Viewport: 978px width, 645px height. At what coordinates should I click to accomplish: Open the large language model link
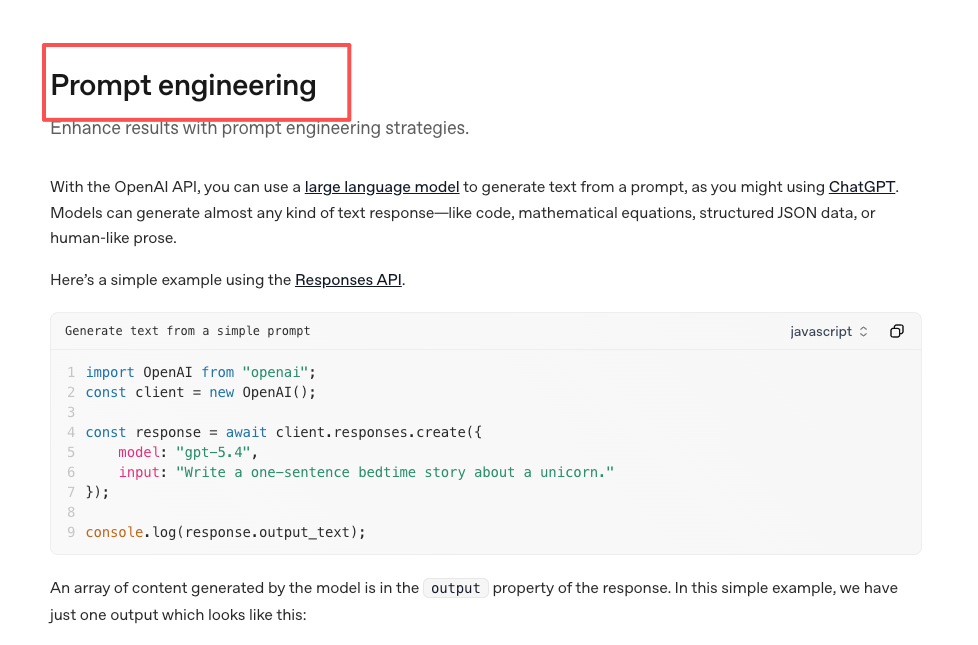pos(382,187)
